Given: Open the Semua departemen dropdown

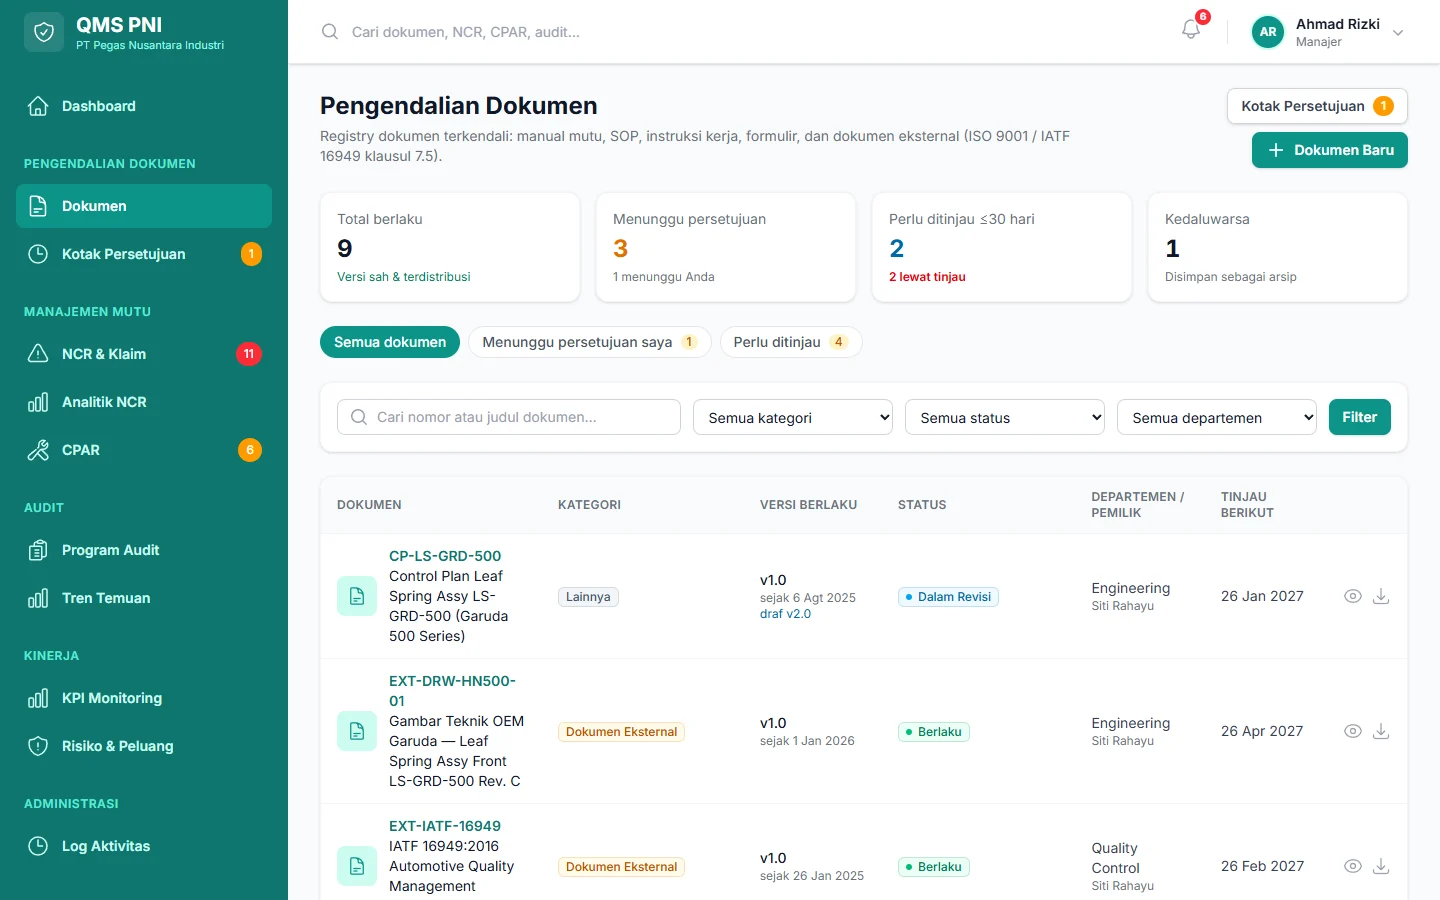Looking at the screenshot, I should point(1217,417).
